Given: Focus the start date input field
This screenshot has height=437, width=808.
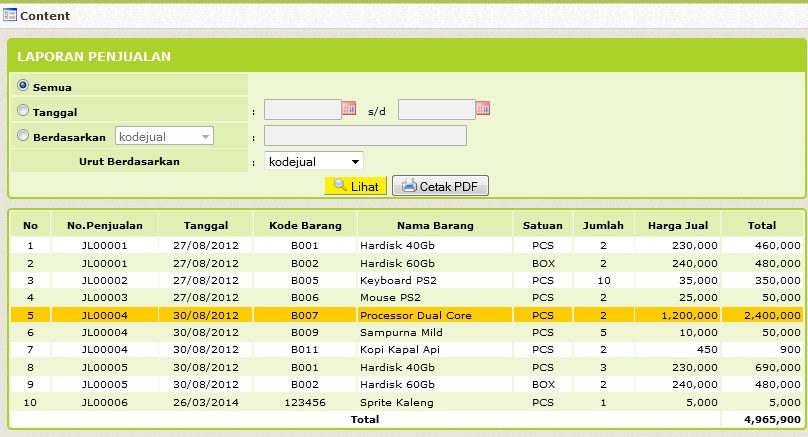Looking at the screenshot, I should coord(303,110).
